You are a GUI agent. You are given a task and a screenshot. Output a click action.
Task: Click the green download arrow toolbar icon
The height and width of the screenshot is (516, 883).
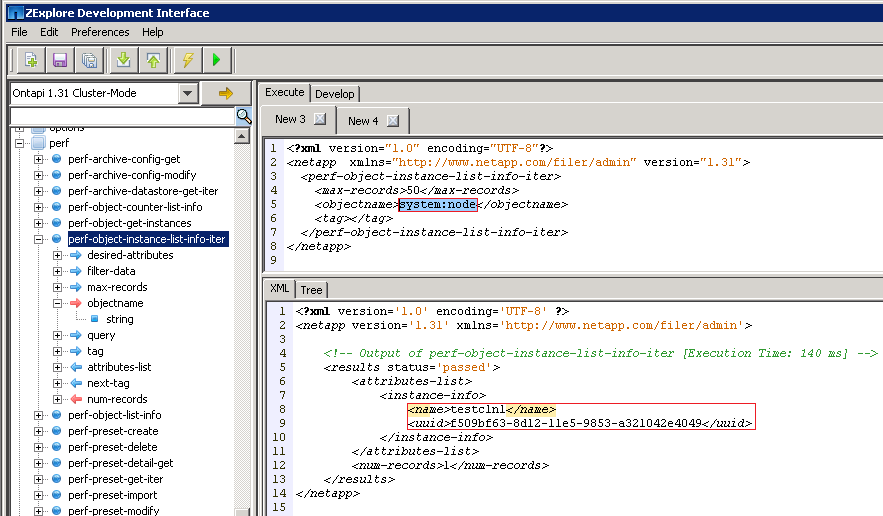123,60
